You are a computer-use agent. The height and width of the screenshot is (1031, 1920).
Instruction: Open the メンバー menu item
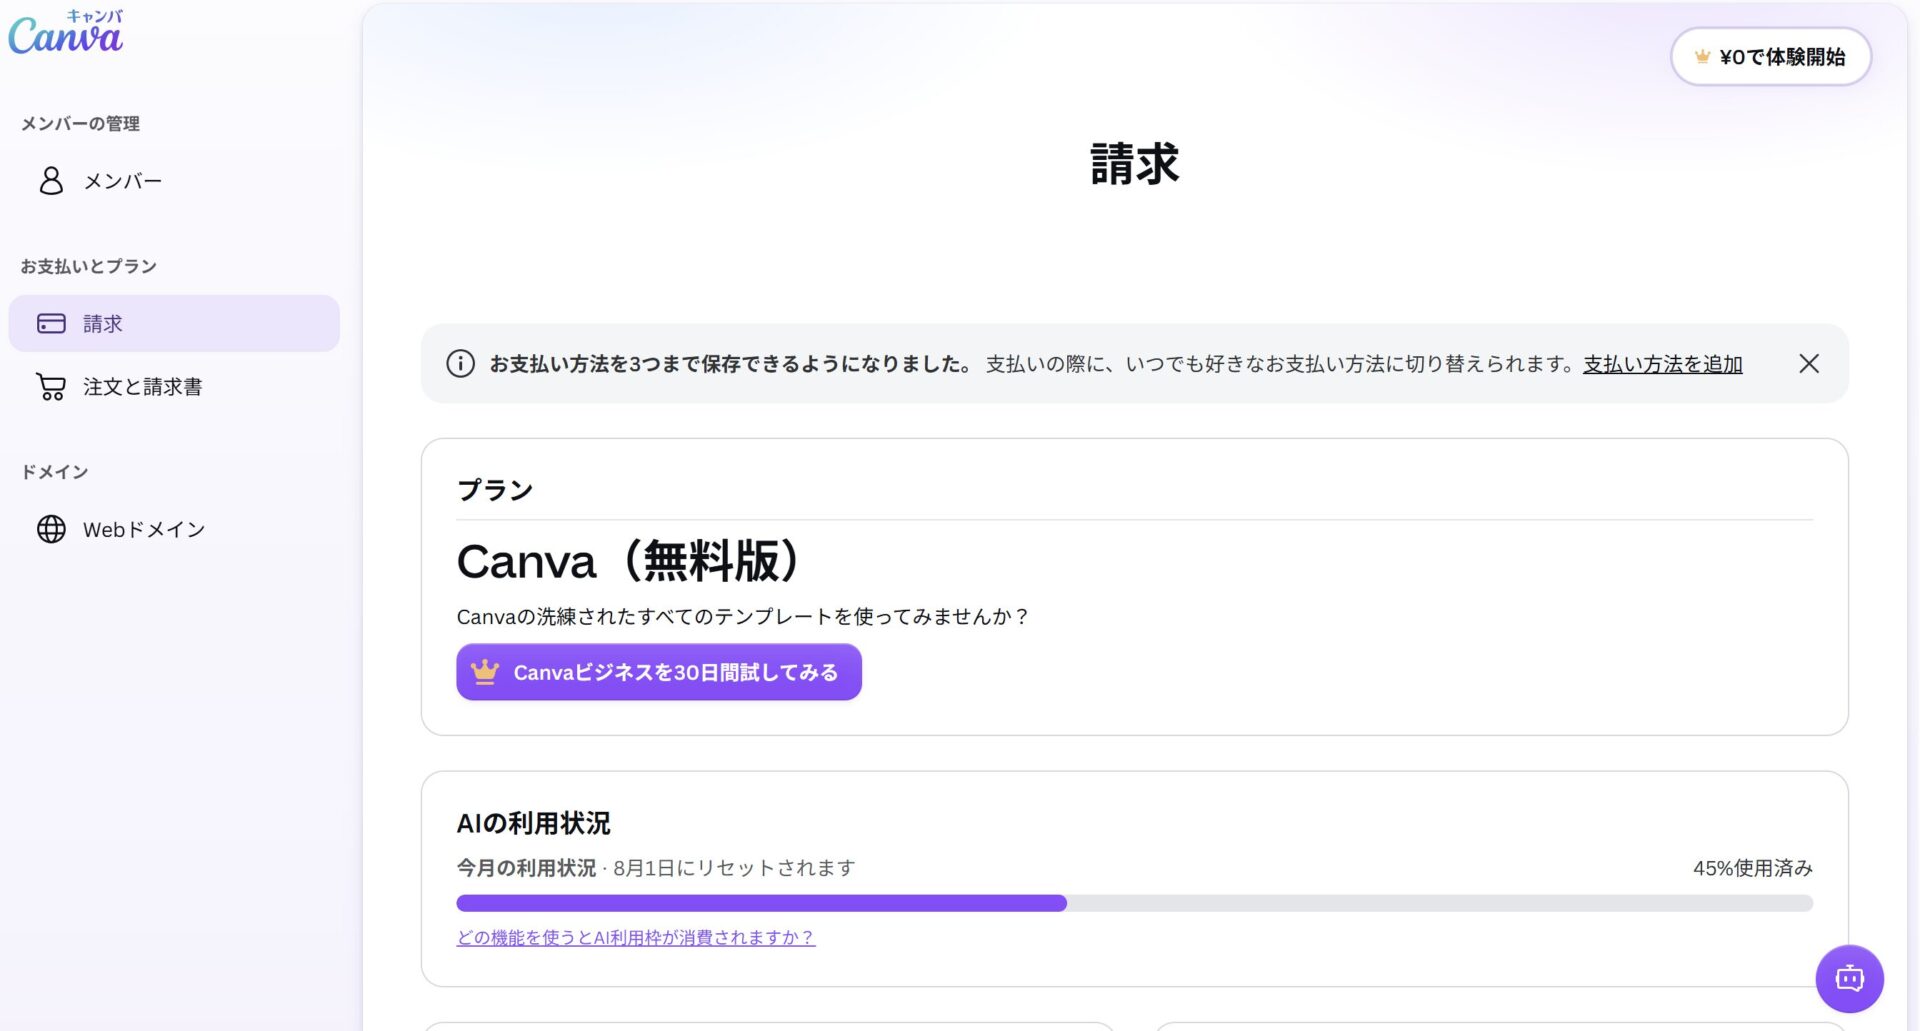pos(174,181)
